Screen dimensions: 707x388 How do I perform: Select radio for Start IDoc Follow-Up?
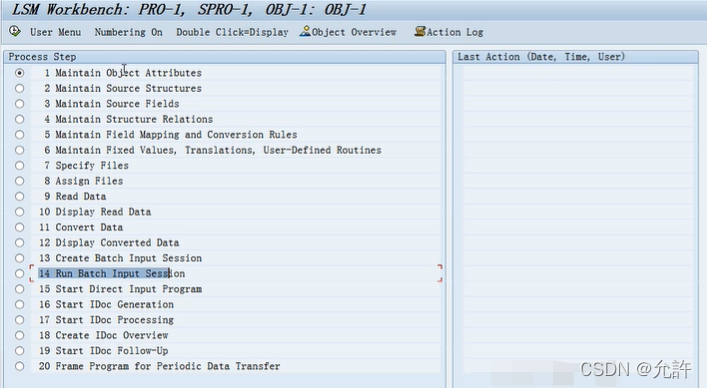click(19, 351)
